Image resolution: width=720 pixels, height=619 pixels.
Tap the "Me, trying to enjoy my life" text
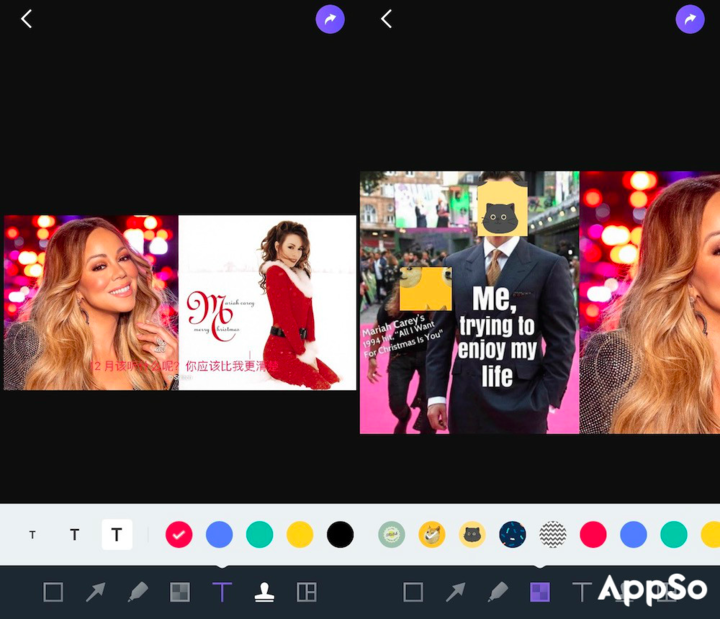497,338
